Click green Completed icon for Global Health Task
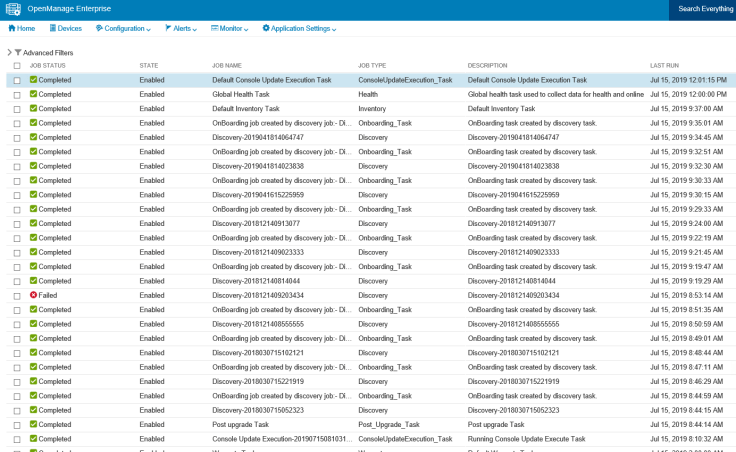Screen dimensions: 736x452 (x=33, y=94)
